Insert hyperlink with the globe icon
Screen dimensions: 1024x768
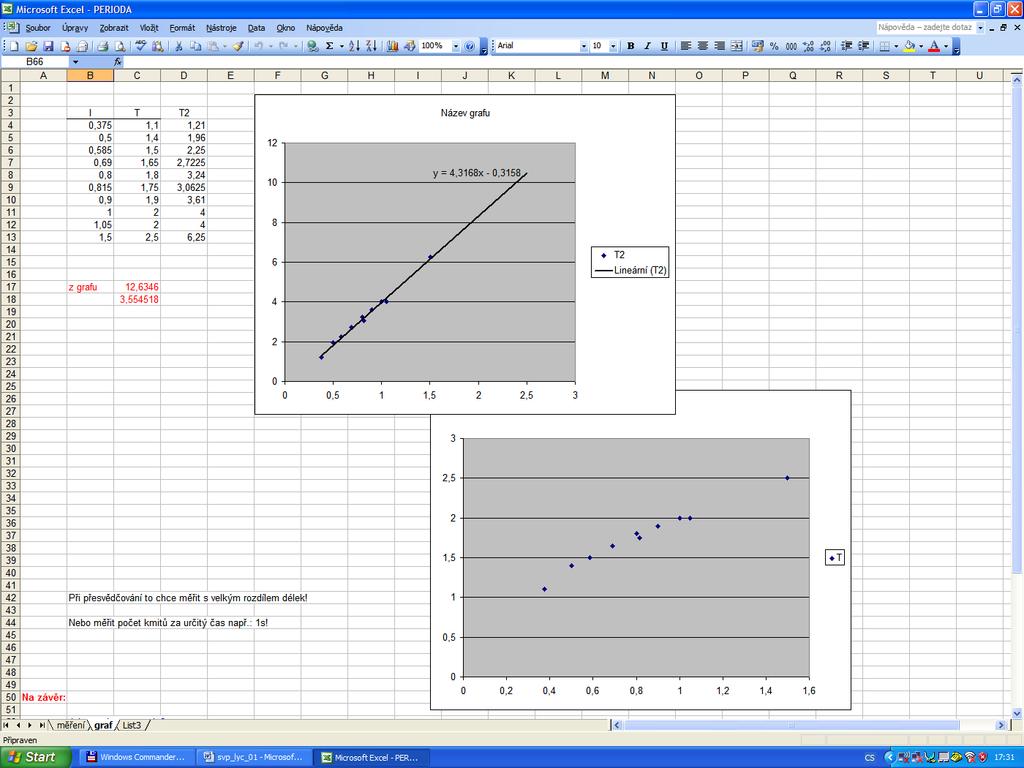coord(313,46)
